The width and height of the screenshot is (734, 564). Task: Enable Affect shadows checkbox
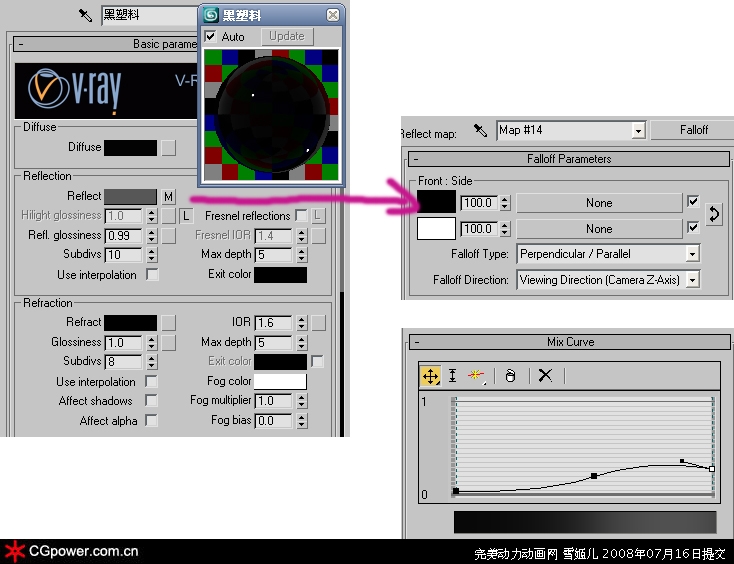151,401
